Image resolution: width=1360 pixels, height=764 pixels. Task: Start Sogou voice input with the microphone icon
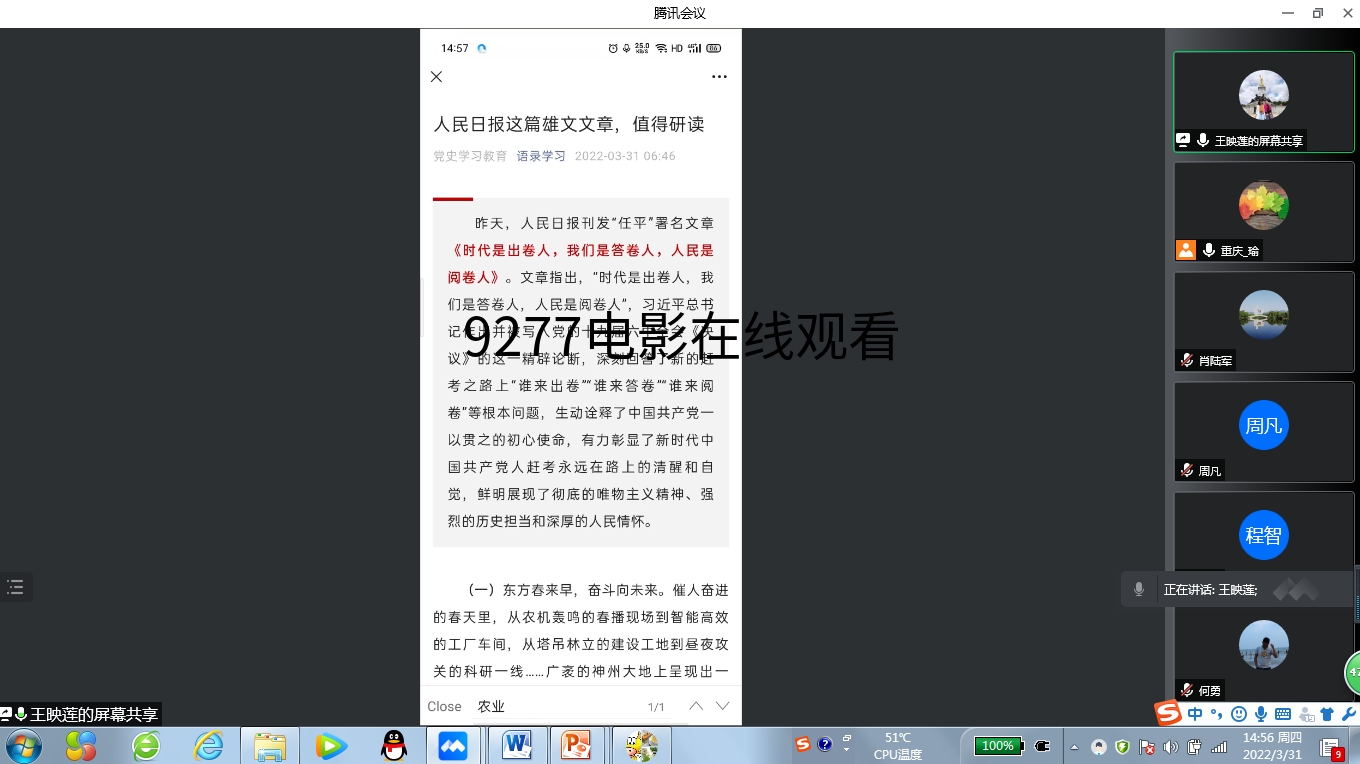1261,714
